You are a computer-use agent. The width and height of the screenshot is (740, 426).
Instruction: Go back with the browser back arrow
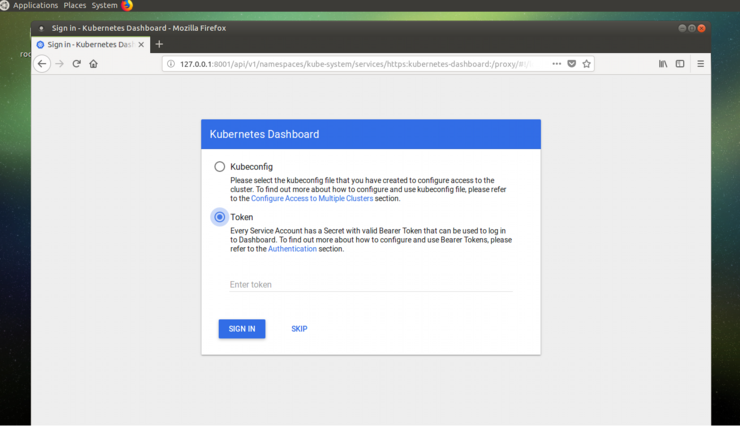[x=42, y=64]
